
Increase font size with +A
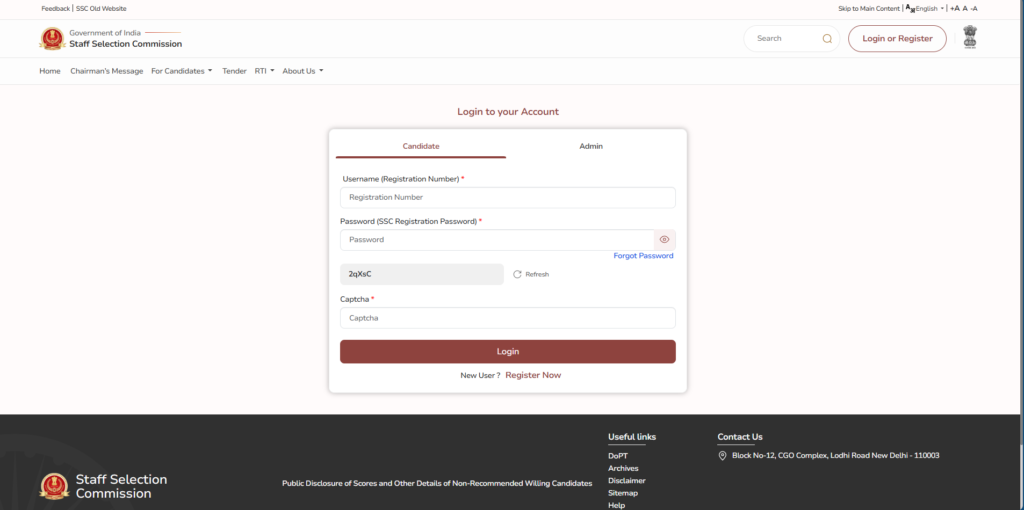click(955, 8)
